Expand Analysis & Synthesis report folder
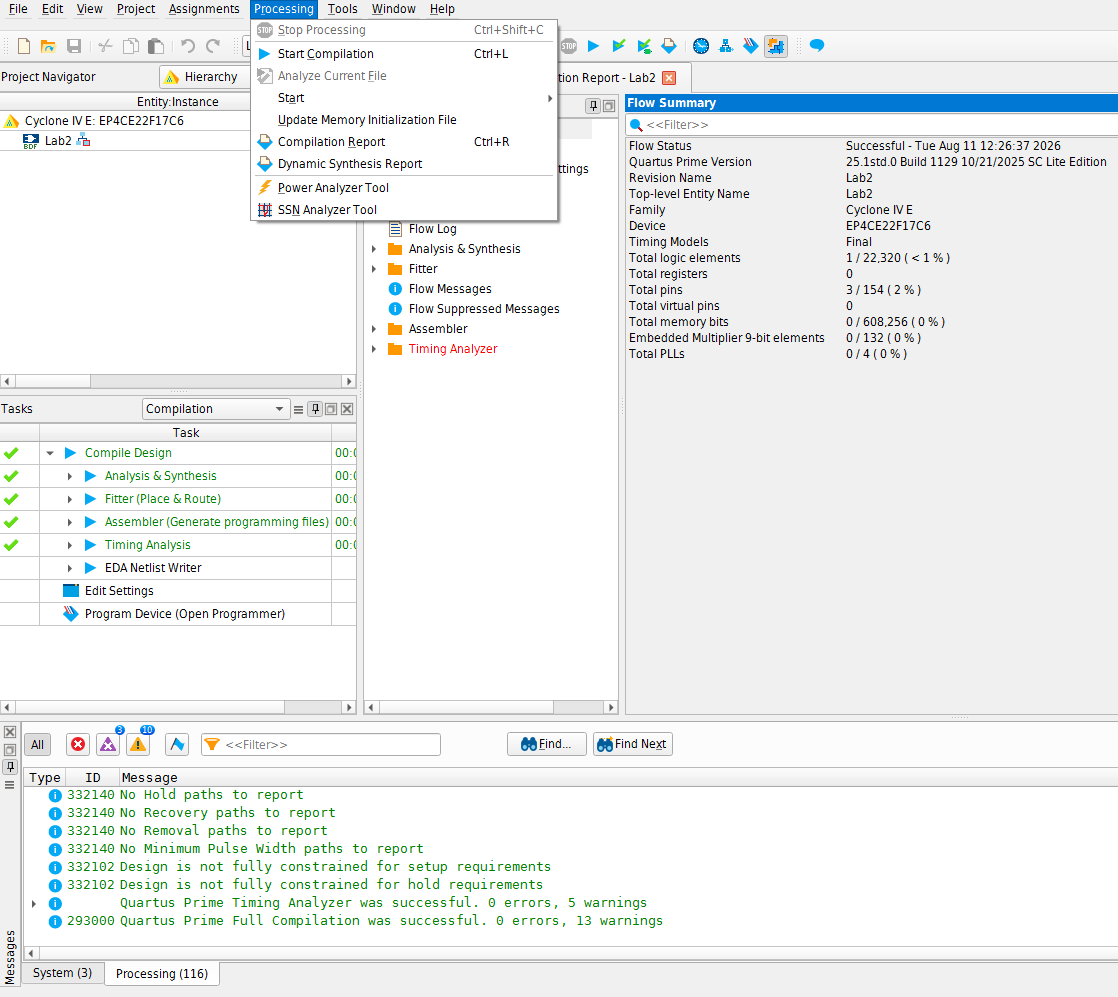Screen dimensions: 1118x997 pos(374,249)
